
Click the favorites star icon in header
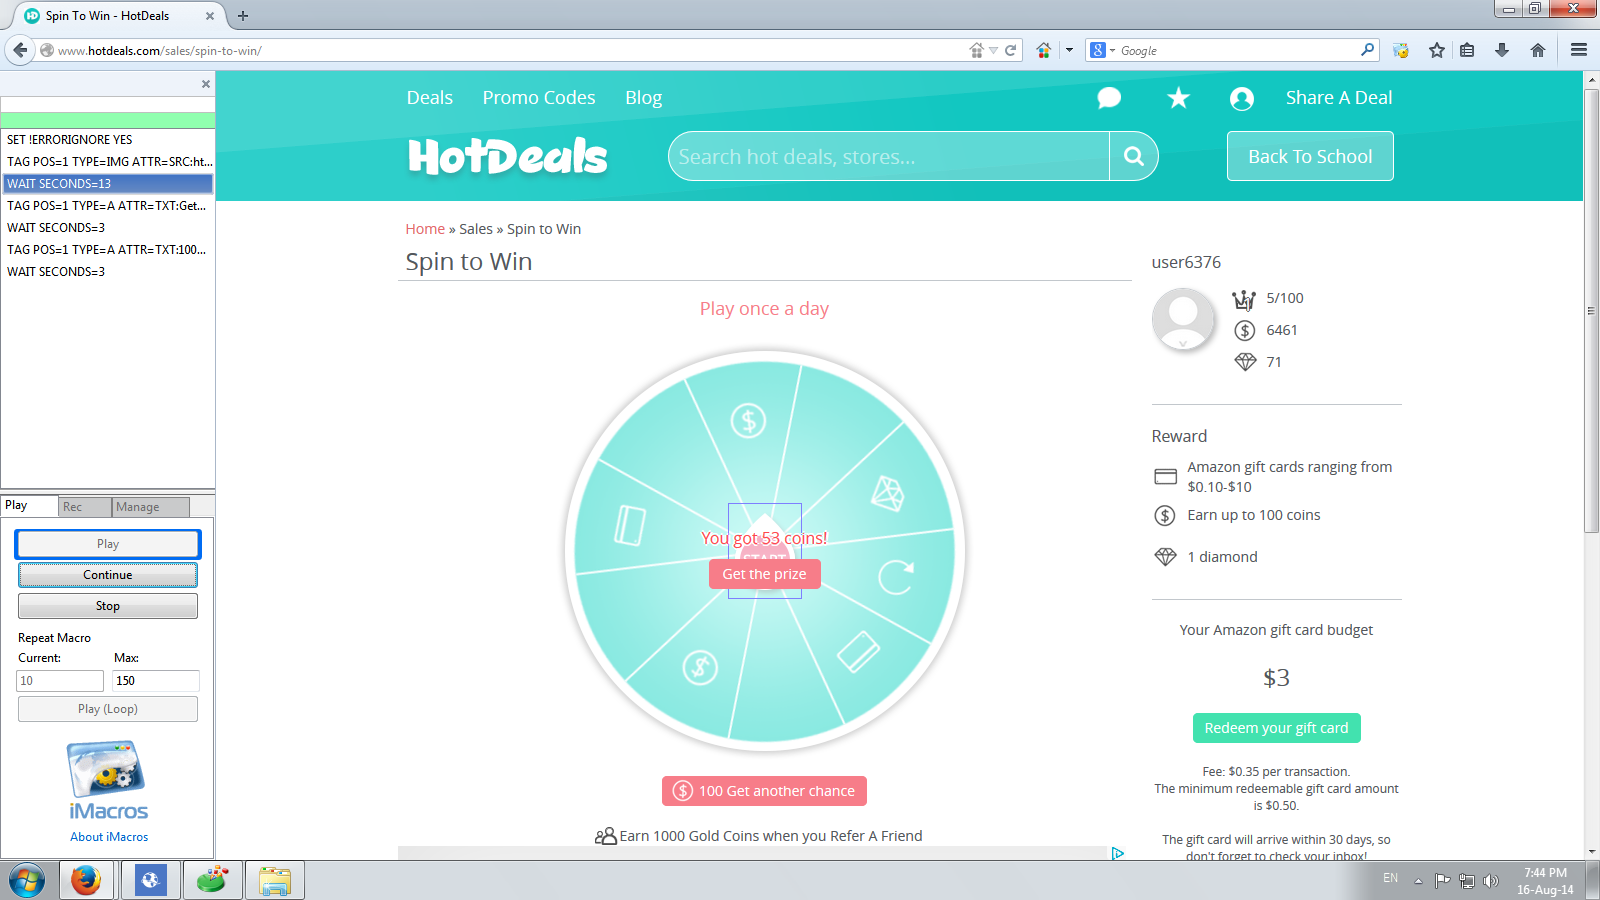[x=1179, y=98]
